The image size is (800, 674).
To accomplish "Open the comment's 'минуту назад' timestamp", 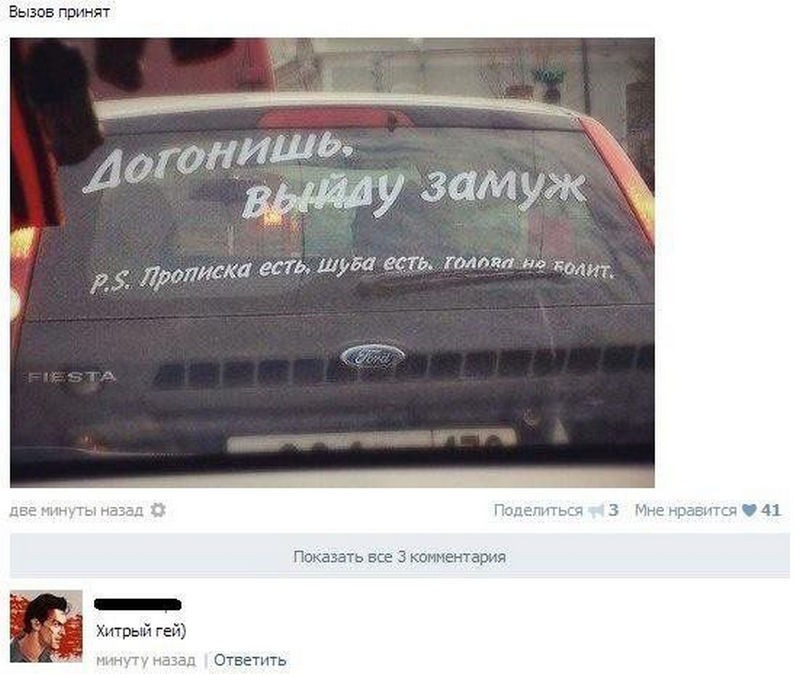I will 146,660.
